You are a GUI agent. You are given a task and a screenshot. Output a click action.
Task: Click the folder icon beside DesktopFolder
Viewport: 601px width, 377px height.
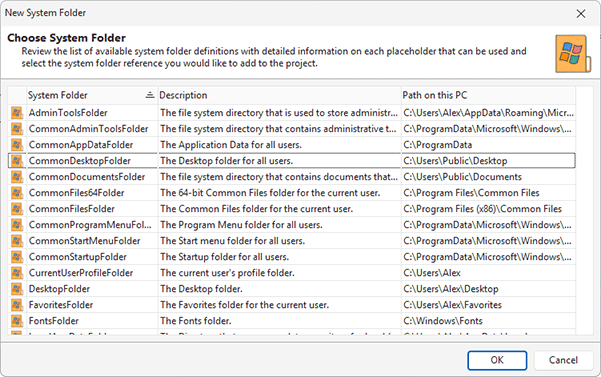point(17,289)
